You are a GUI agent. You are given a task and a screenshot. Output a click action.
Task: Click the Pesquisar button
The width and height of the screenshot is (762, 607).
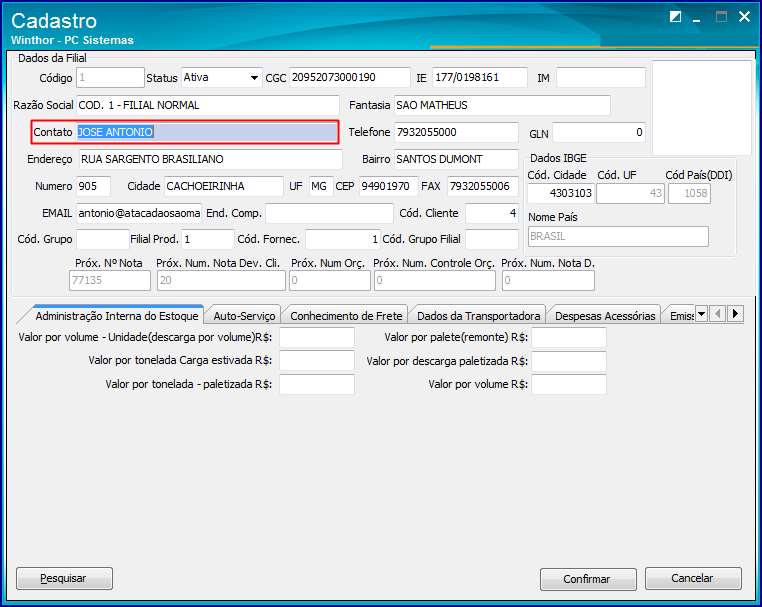[64, 578]
